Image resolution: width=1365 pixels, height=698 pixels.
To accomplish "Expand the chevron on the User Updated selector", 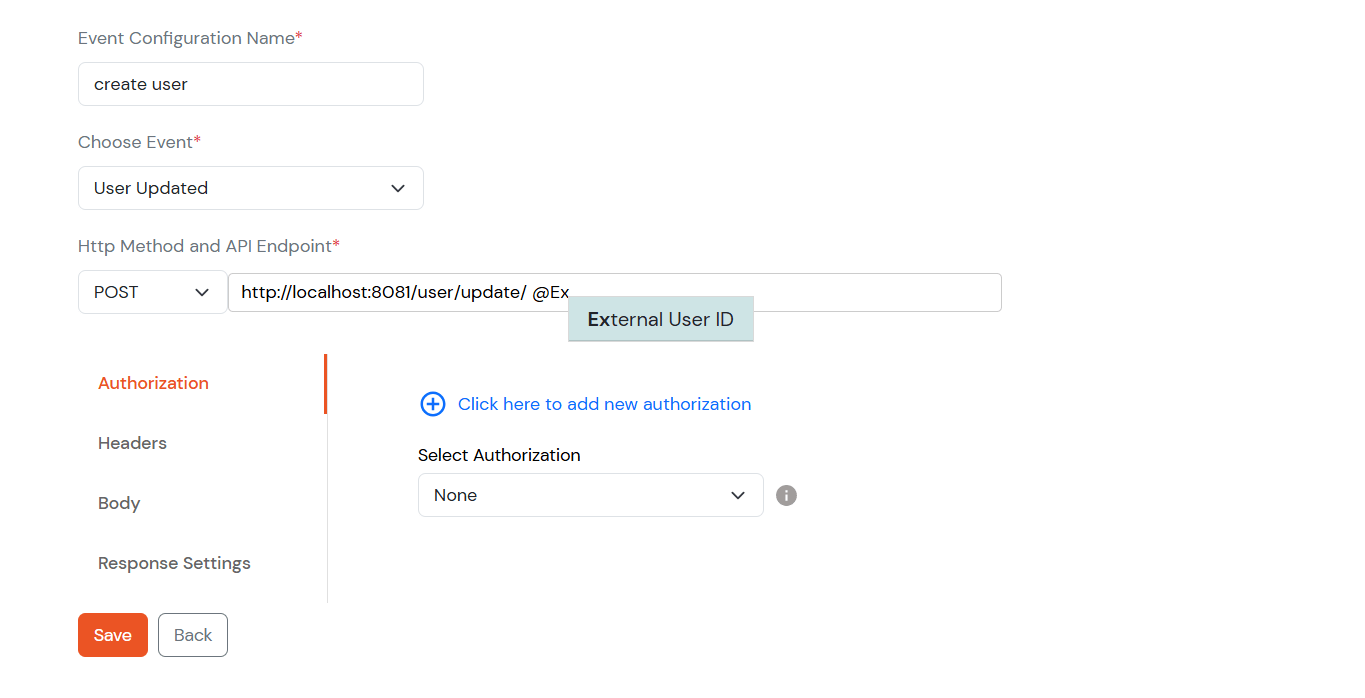I will tap(397, 188).
